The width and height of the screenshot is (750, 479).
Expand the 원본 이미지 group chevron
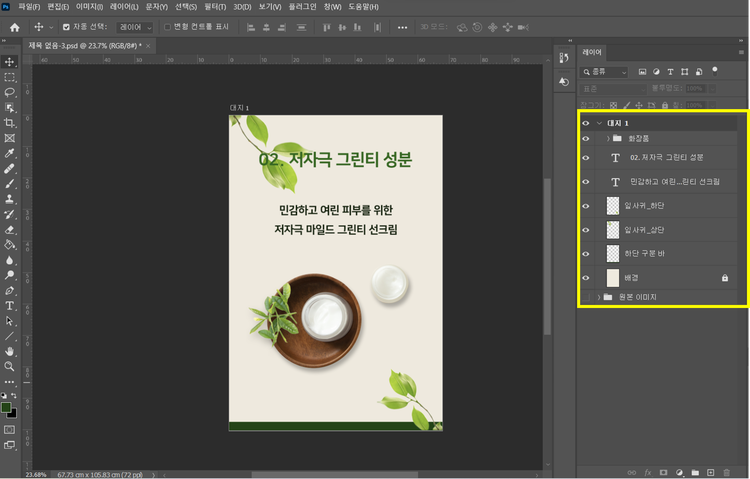tap(598, 297)
